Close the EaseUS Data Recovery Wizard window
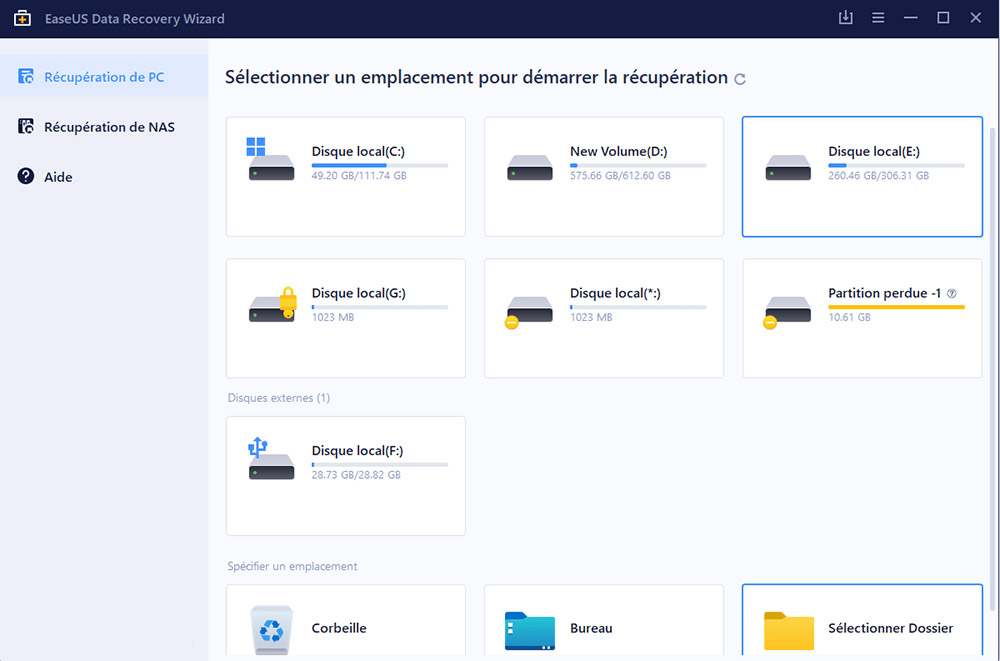The image size is (1000, 661). click(x=976, y=18)
